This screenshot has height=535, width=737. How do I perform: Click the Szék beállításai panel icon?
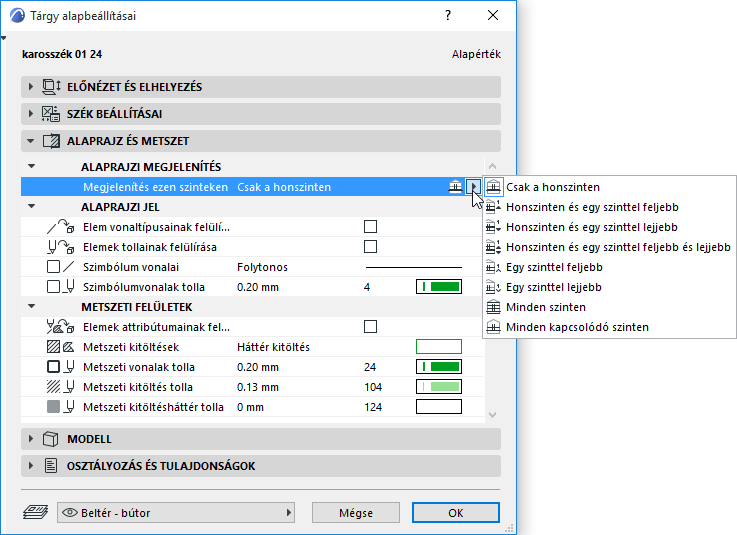(x=51, y=114)
